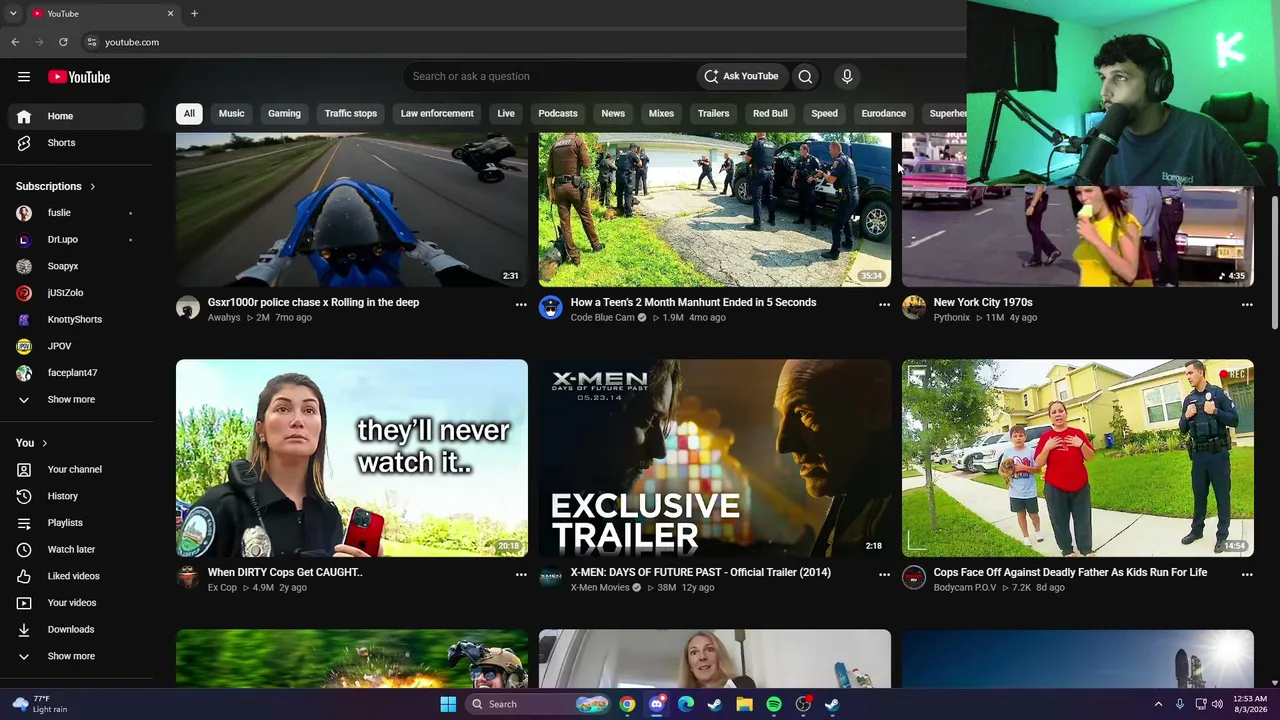Play the 'they'll never watch it' thumbnail
Image resolution: width=1280 pixels, height=720 pixels.
352,458
